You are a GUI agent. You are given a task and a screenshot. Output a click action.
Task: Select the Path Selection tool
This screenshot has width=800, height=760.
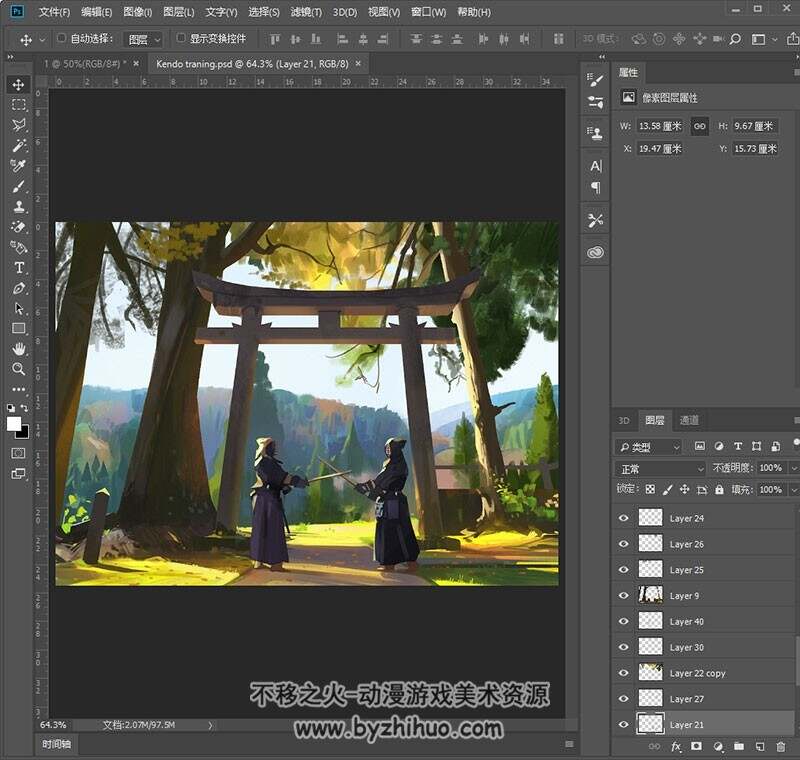click(x=19, y=309)
